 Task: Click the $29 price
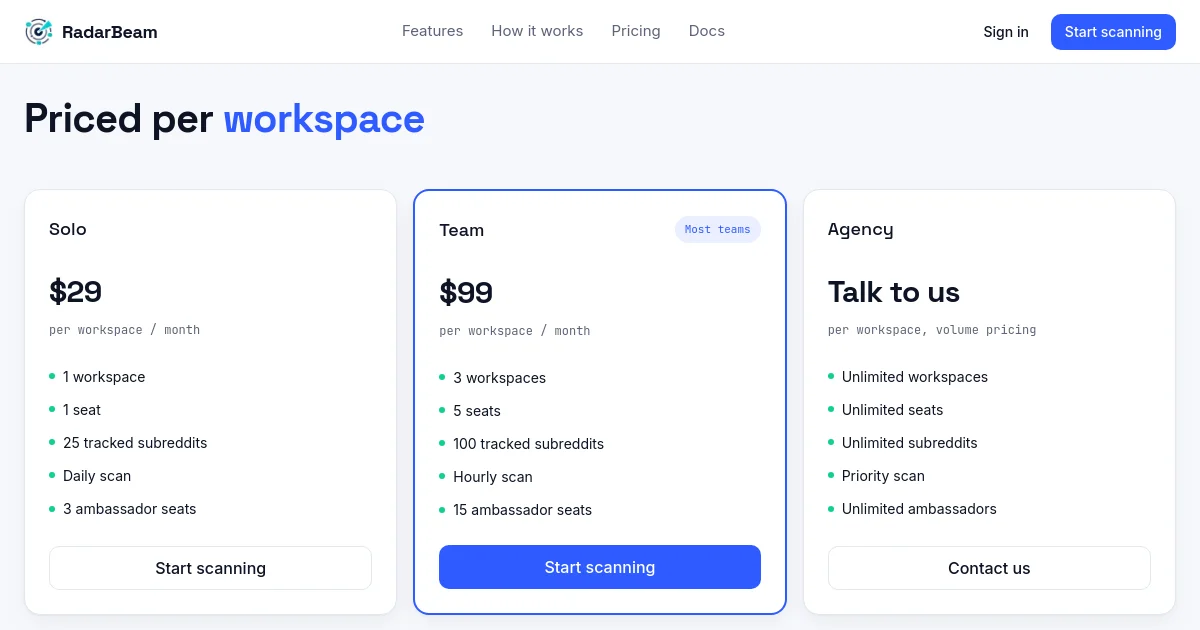pyautogui.click(x=75, y=292)
